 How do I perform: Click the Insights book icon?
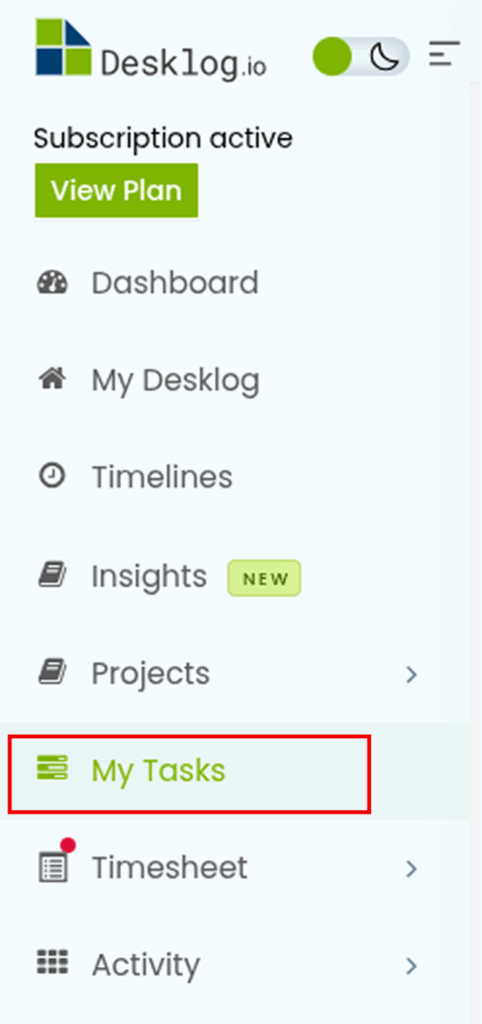pyautogui.click(x=52, y=576)
